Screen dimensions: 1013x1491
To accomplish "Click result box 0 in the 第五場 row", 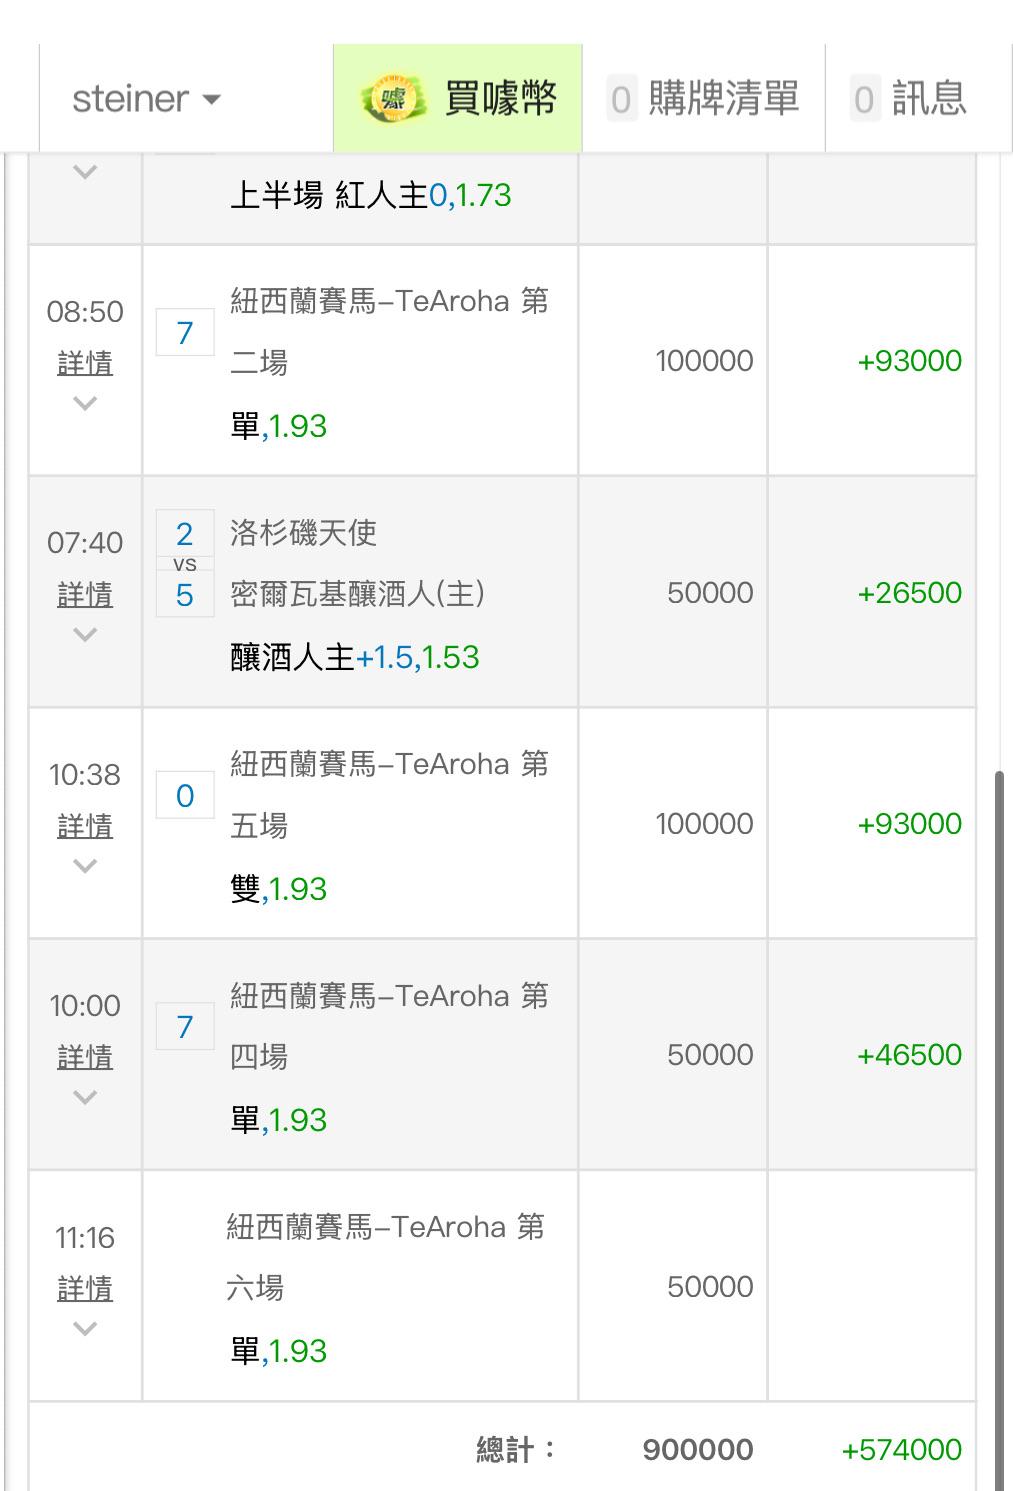I will 185,796.
